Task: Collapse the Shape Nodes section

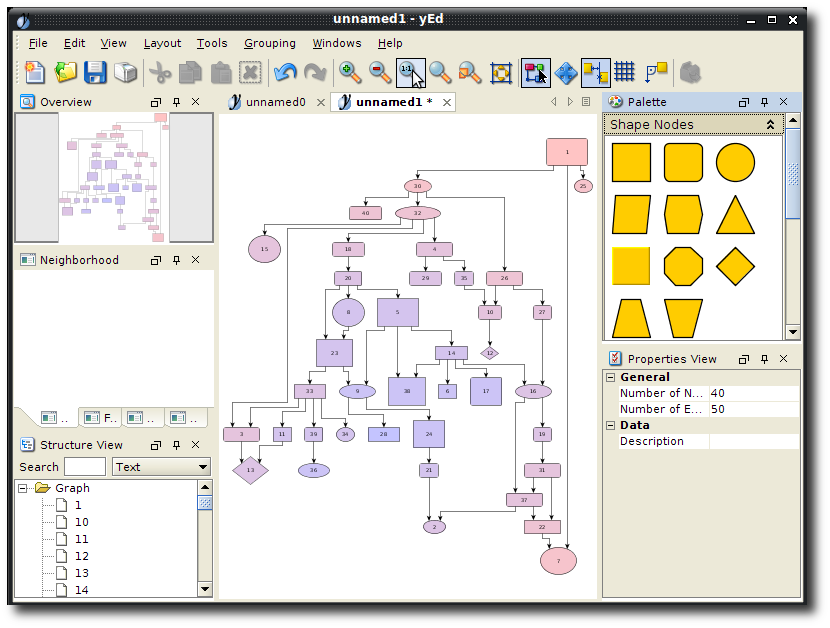Action: tap(769, 124)
